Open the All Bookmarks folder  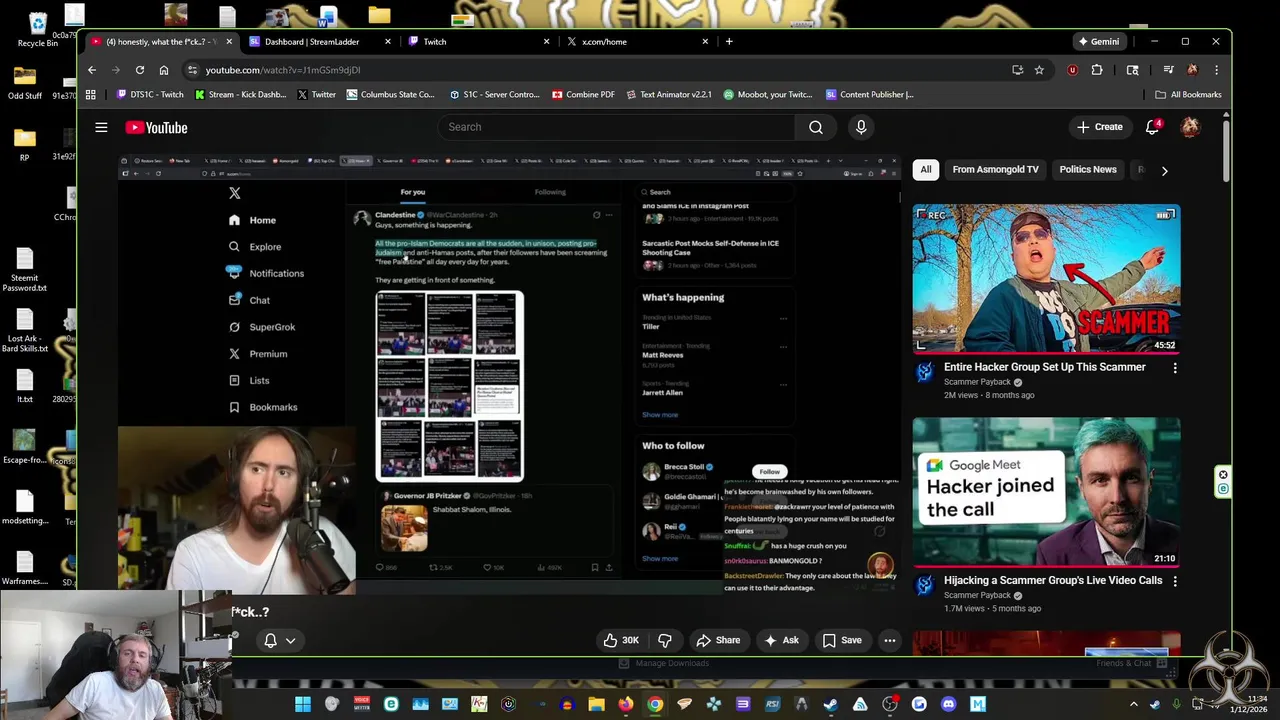[1188, 95]
